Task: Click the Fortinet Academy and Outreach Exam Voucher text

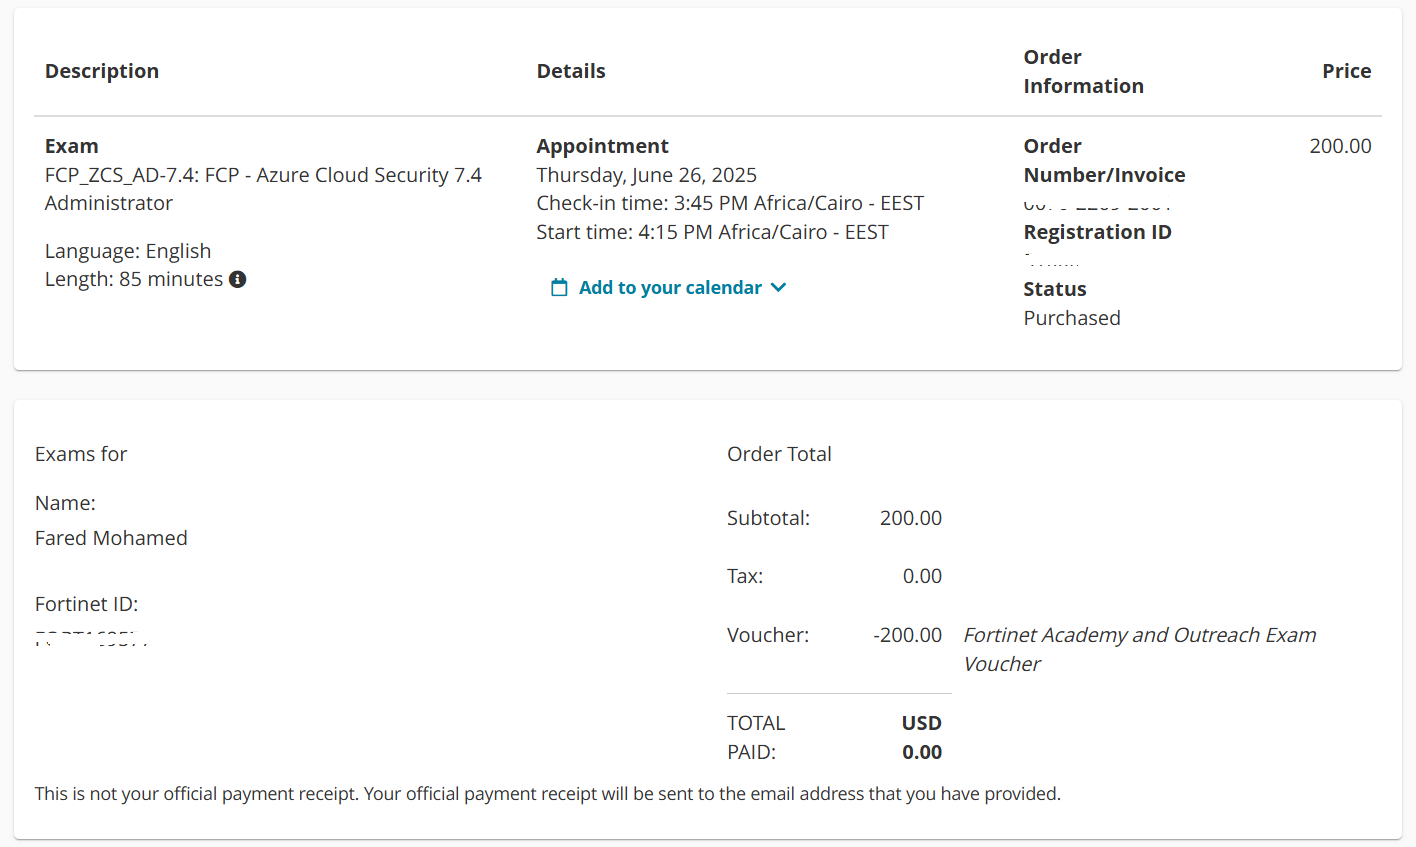Action: pos(1139,649)
